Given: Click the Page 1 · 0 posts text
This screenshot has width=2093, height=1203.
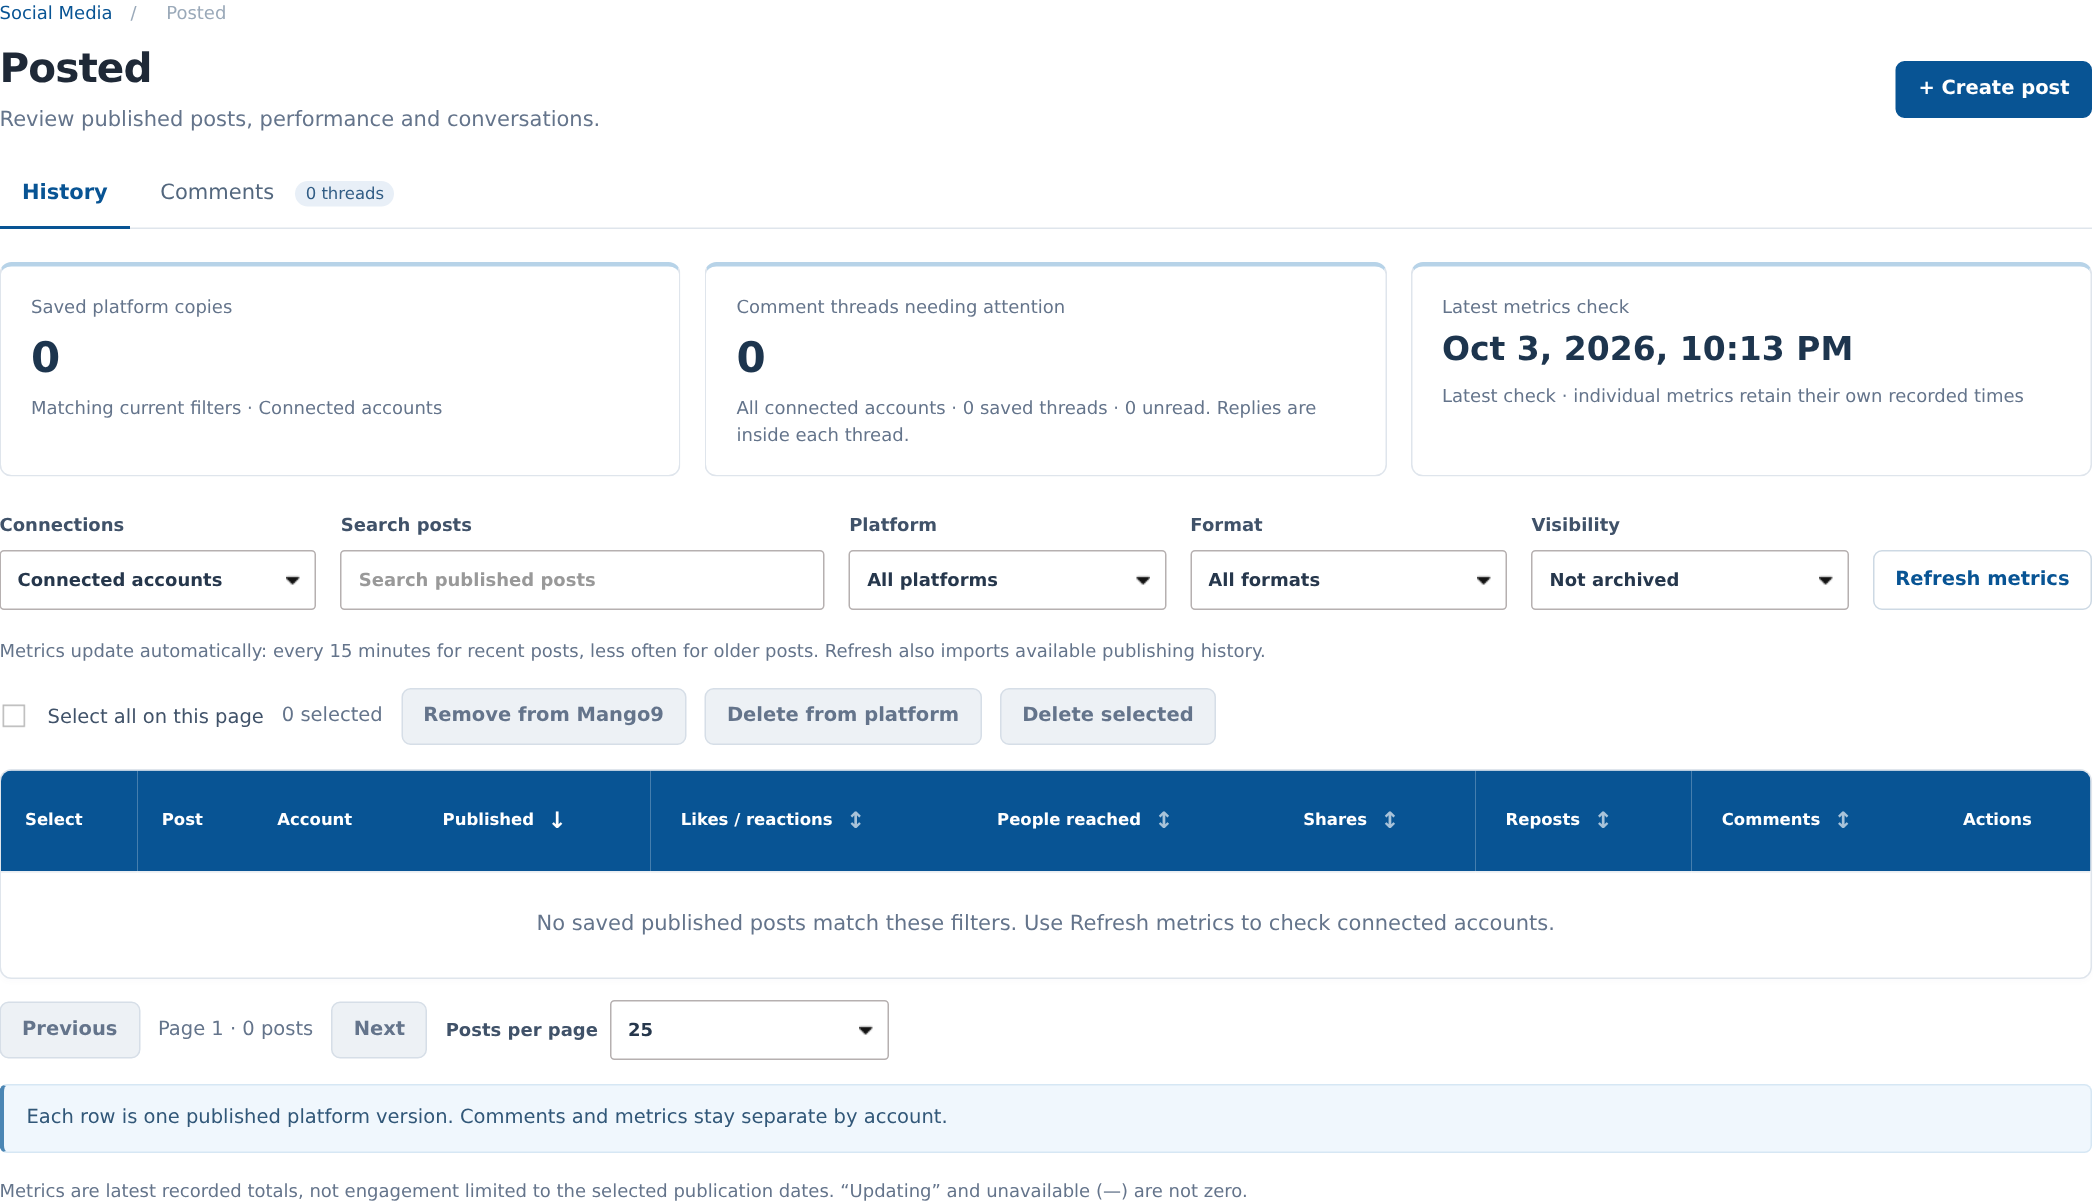Looking at the screenshot, I should click(x=235, y=1029).
